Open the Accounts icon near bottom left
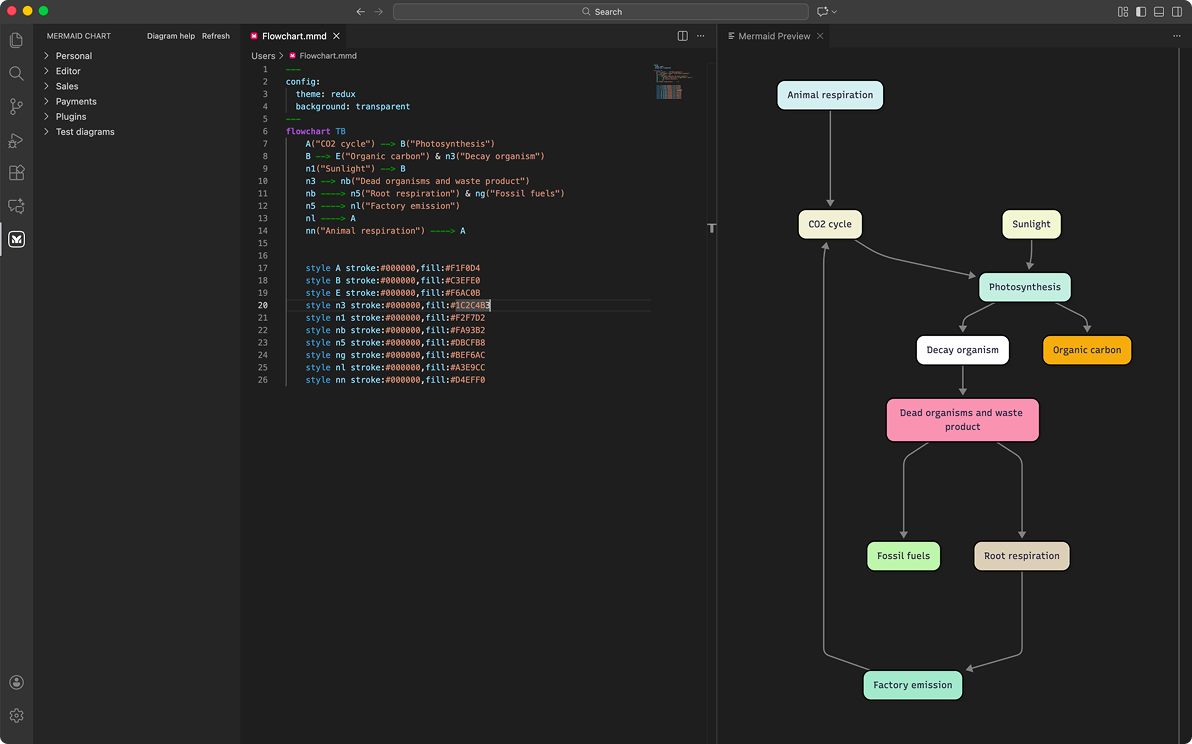Screen dimensions: 1192x744 click(x=16, y=682)
